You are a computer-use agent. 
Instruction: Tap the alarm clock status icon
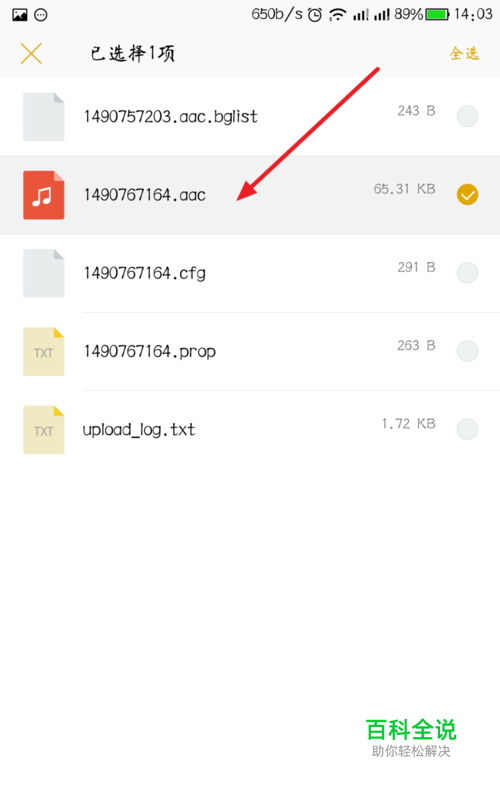point(315,15)
